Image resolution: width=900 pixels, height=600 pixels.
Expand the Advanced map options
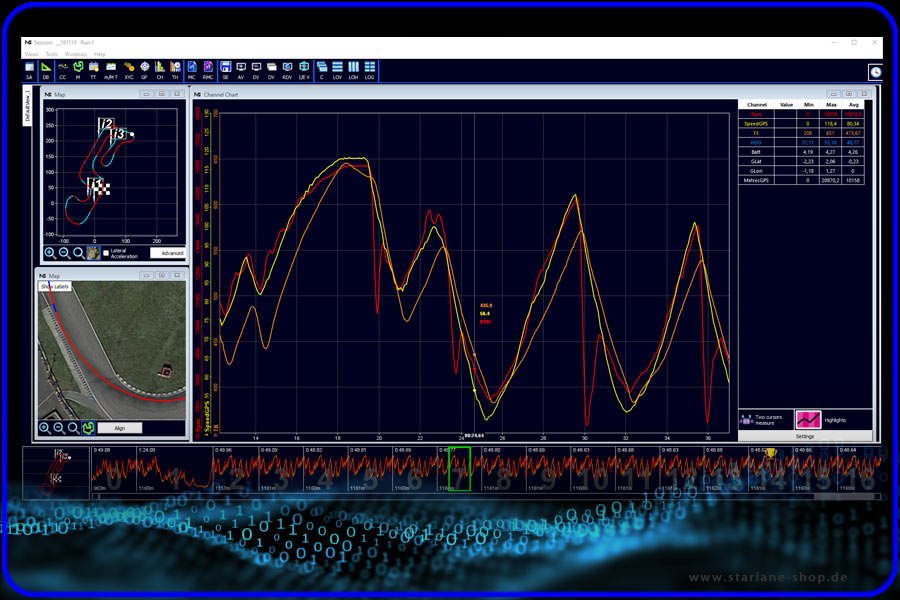click(168, 253)
